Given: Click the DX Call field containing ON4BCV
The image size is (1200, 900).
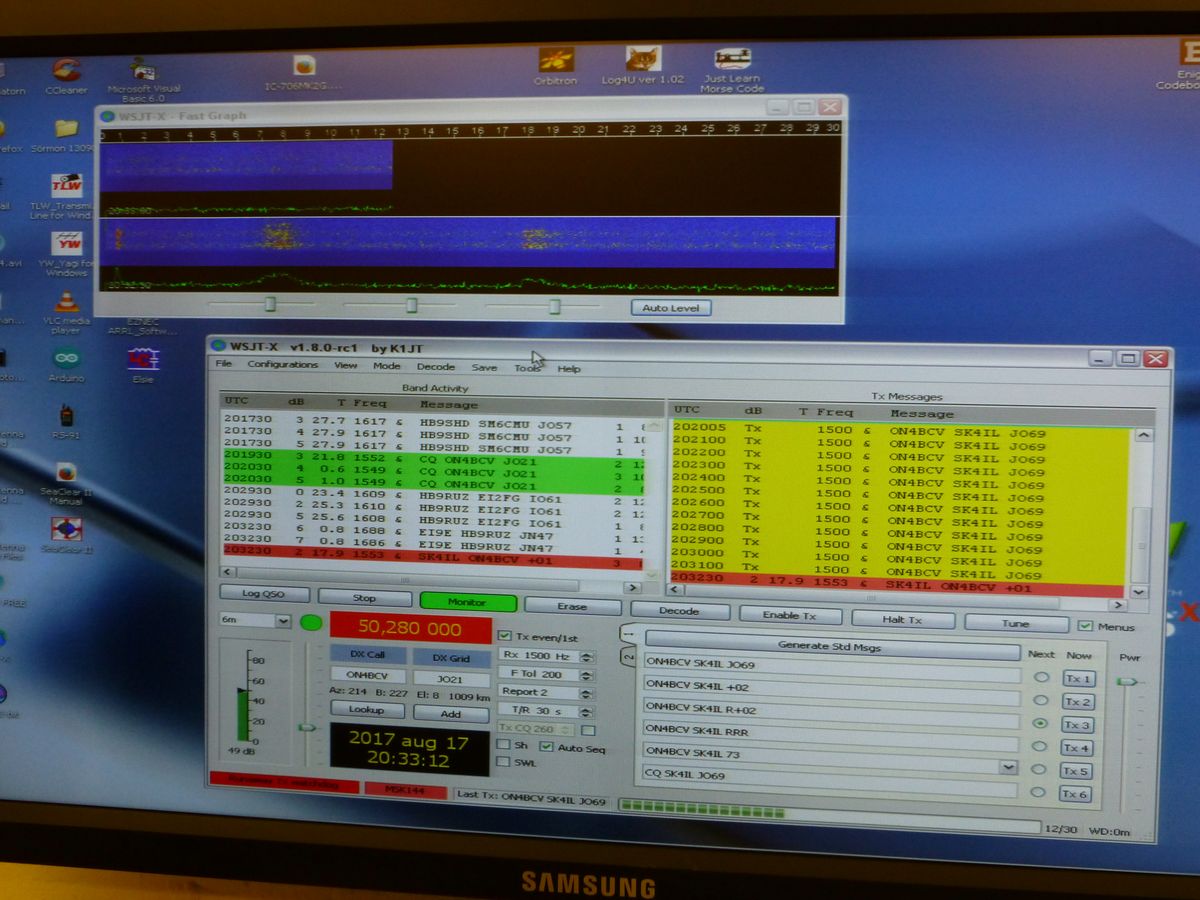Looking at the screenshot, I should point(367,676).
